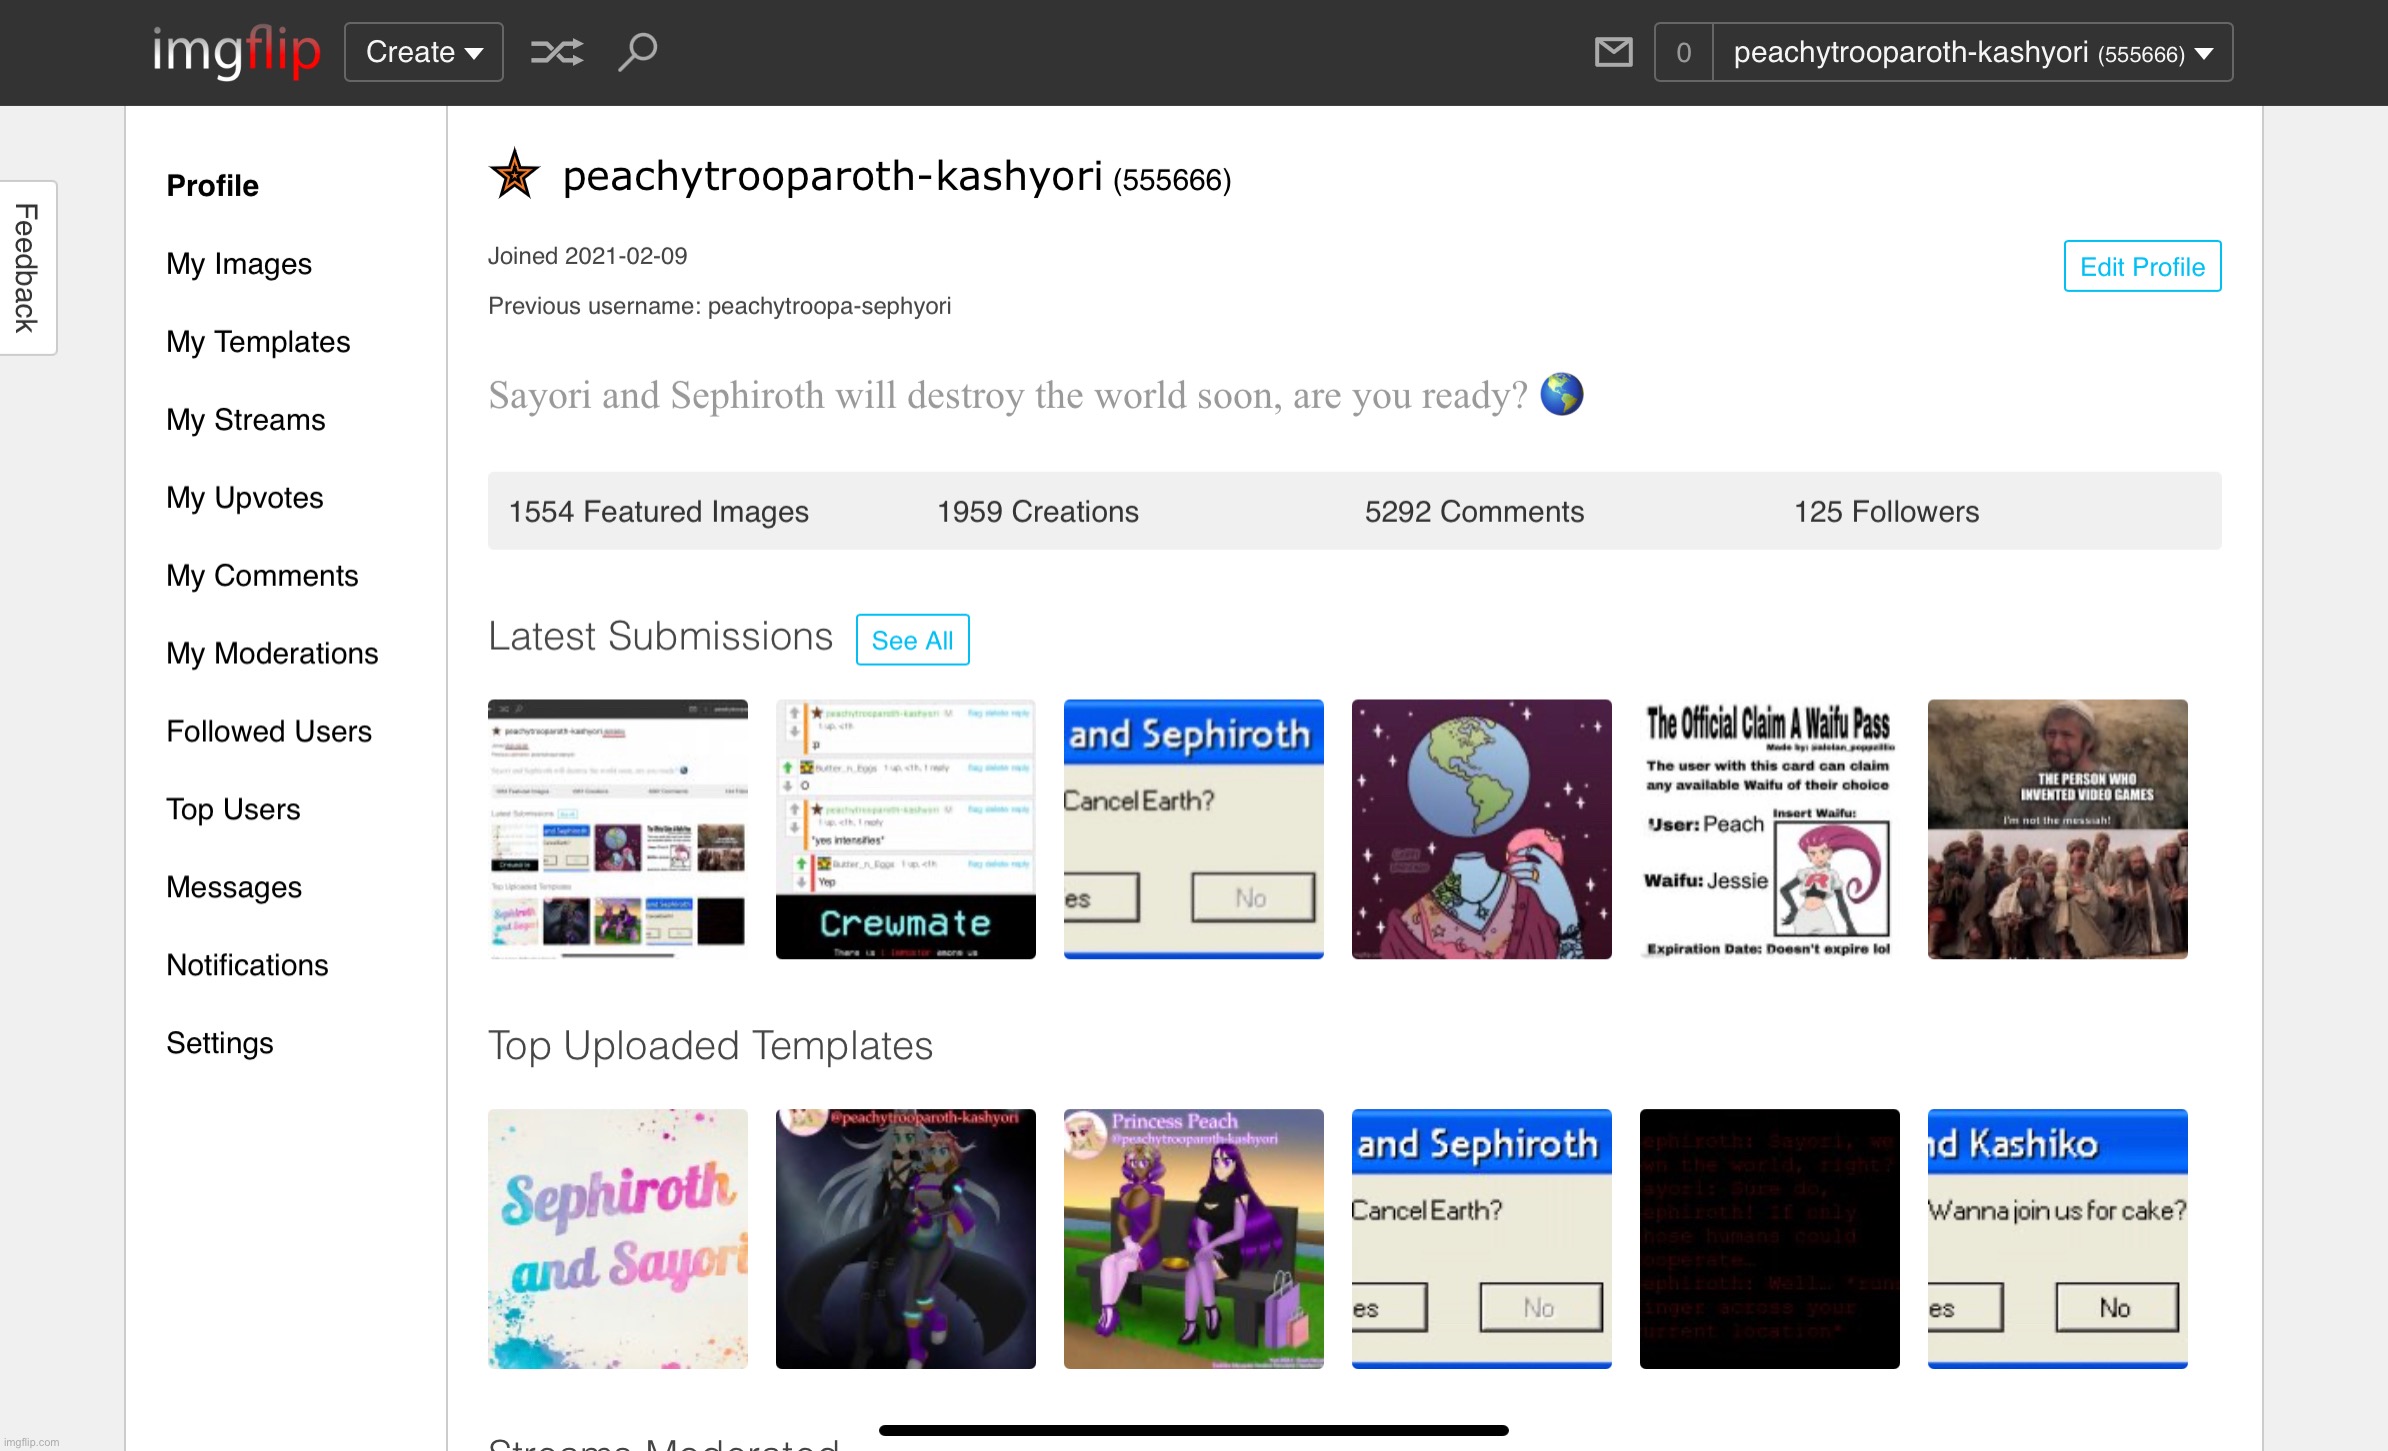Open the Sephiroth and Sayori template thumbnail
The image size is (2388, 1451).
(x=618, y=1239)
